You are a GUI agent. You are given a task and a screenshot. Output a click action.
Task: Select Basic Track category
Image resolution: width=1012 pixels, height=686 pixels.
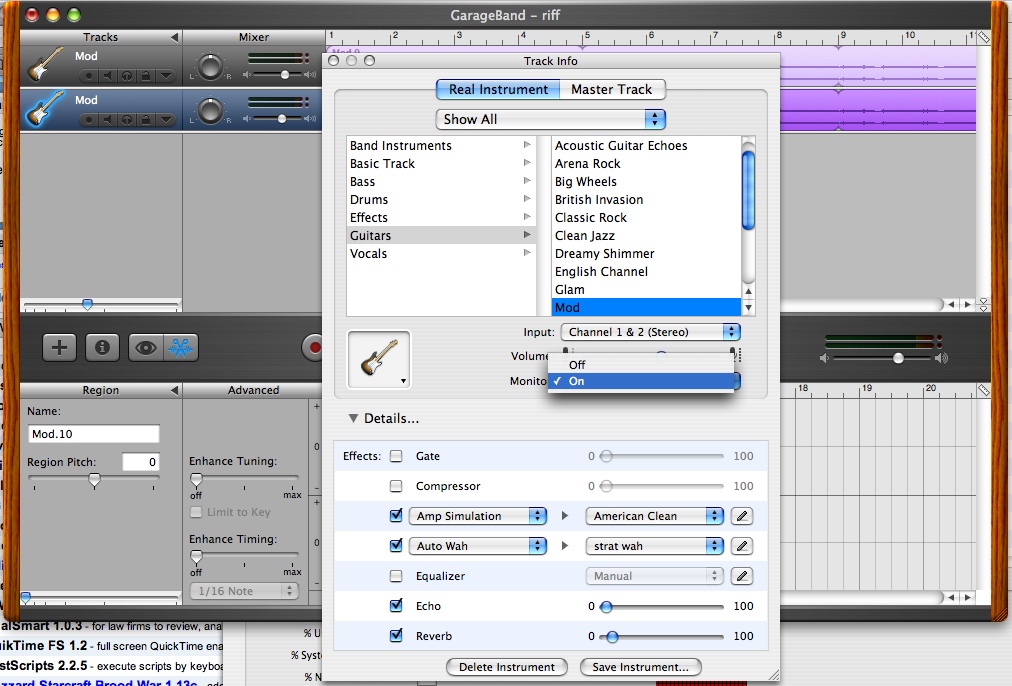coord(441,164)
